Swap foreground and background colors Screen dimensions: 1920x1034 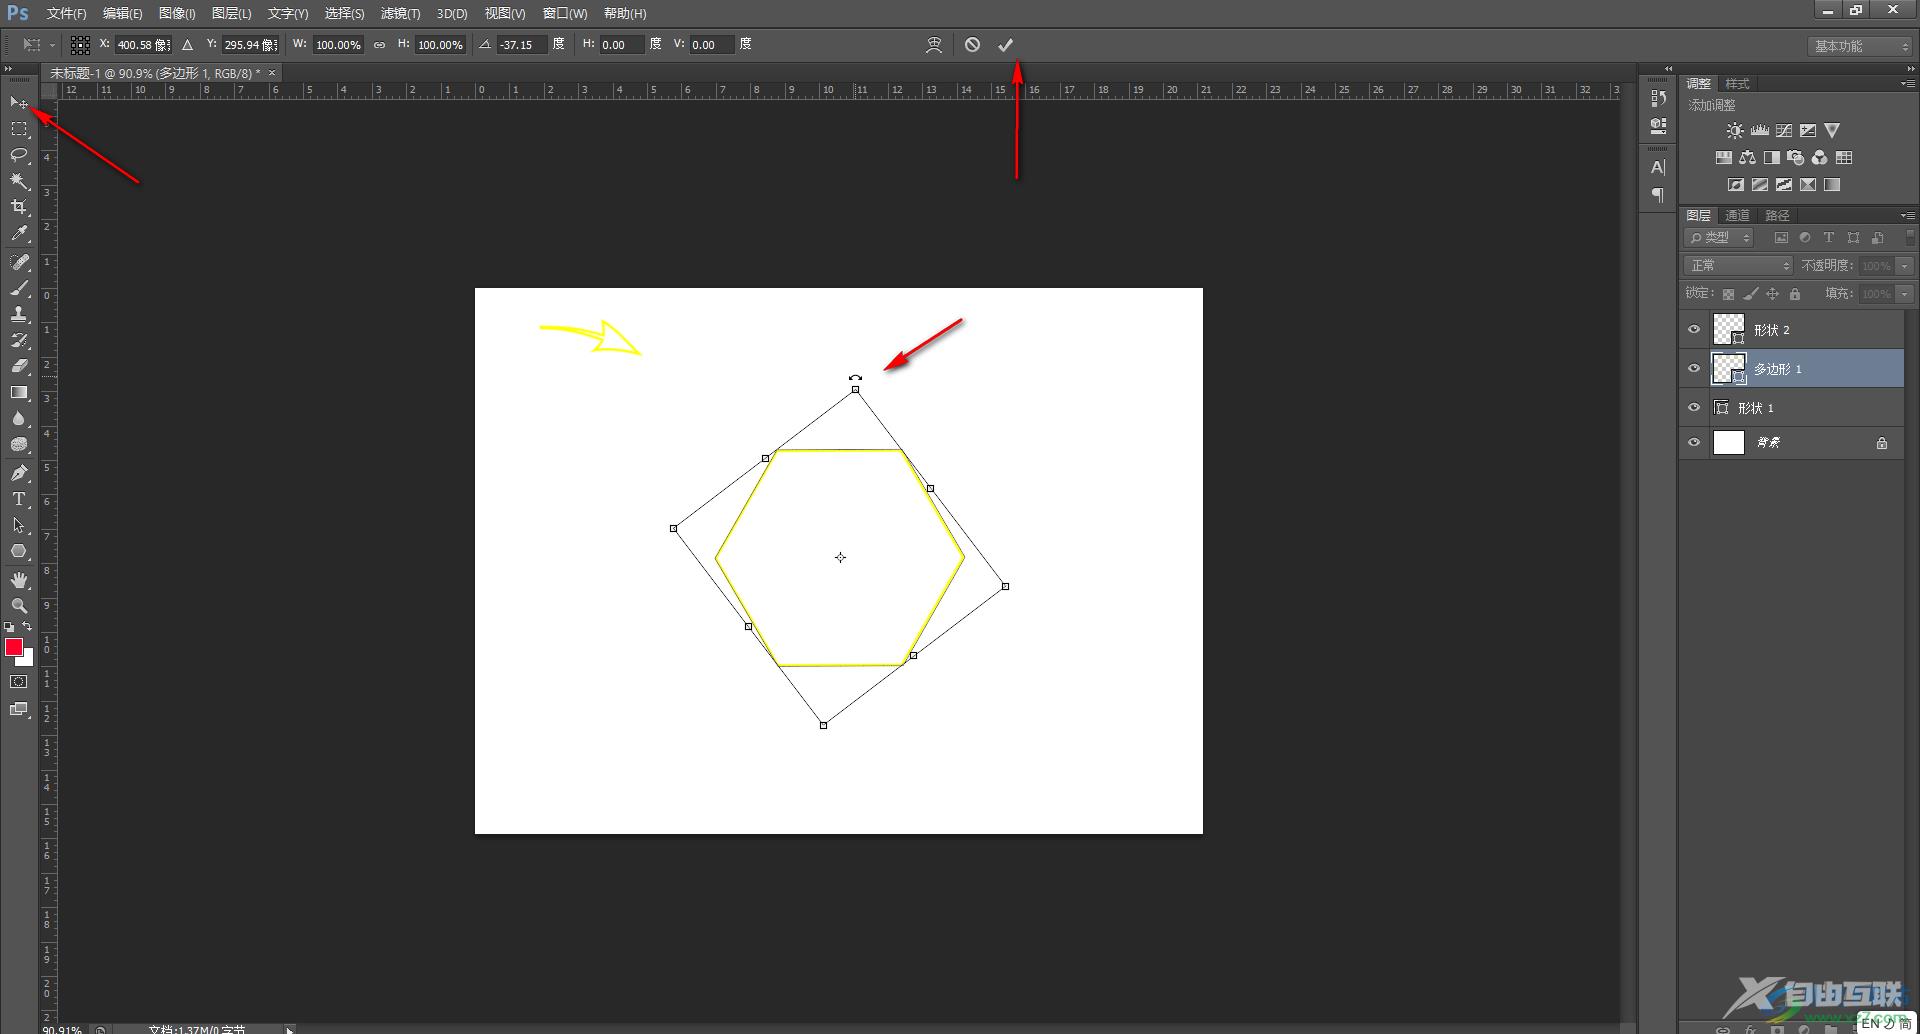28,627
